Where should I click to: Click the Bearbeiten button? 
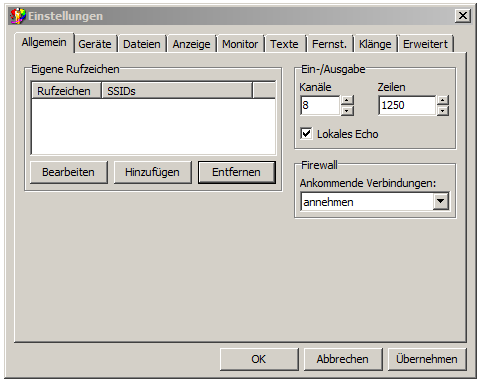[69, 172]
